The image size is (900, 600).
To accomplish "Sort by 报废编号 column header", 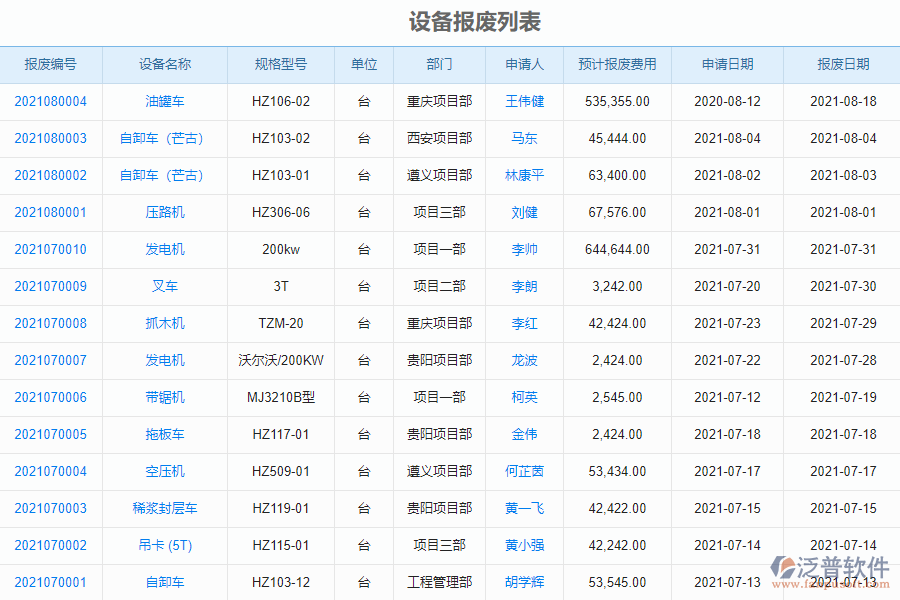I will pos(51,64).
